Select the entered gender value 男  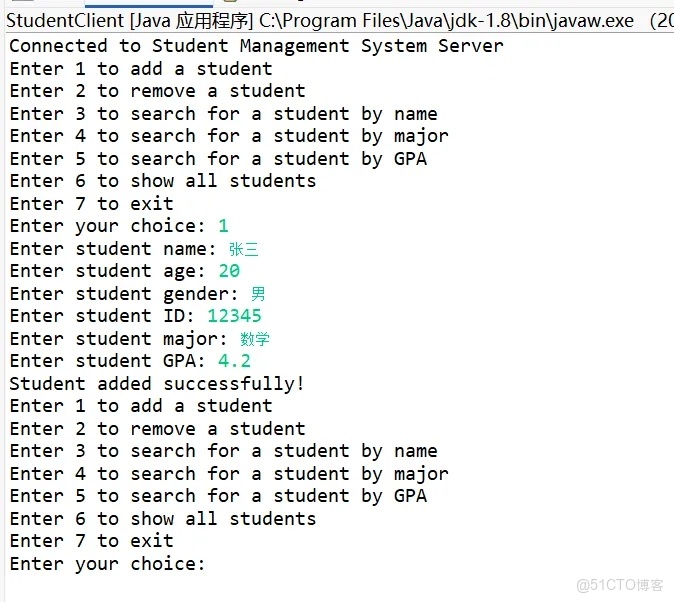(x=258, y=294)
